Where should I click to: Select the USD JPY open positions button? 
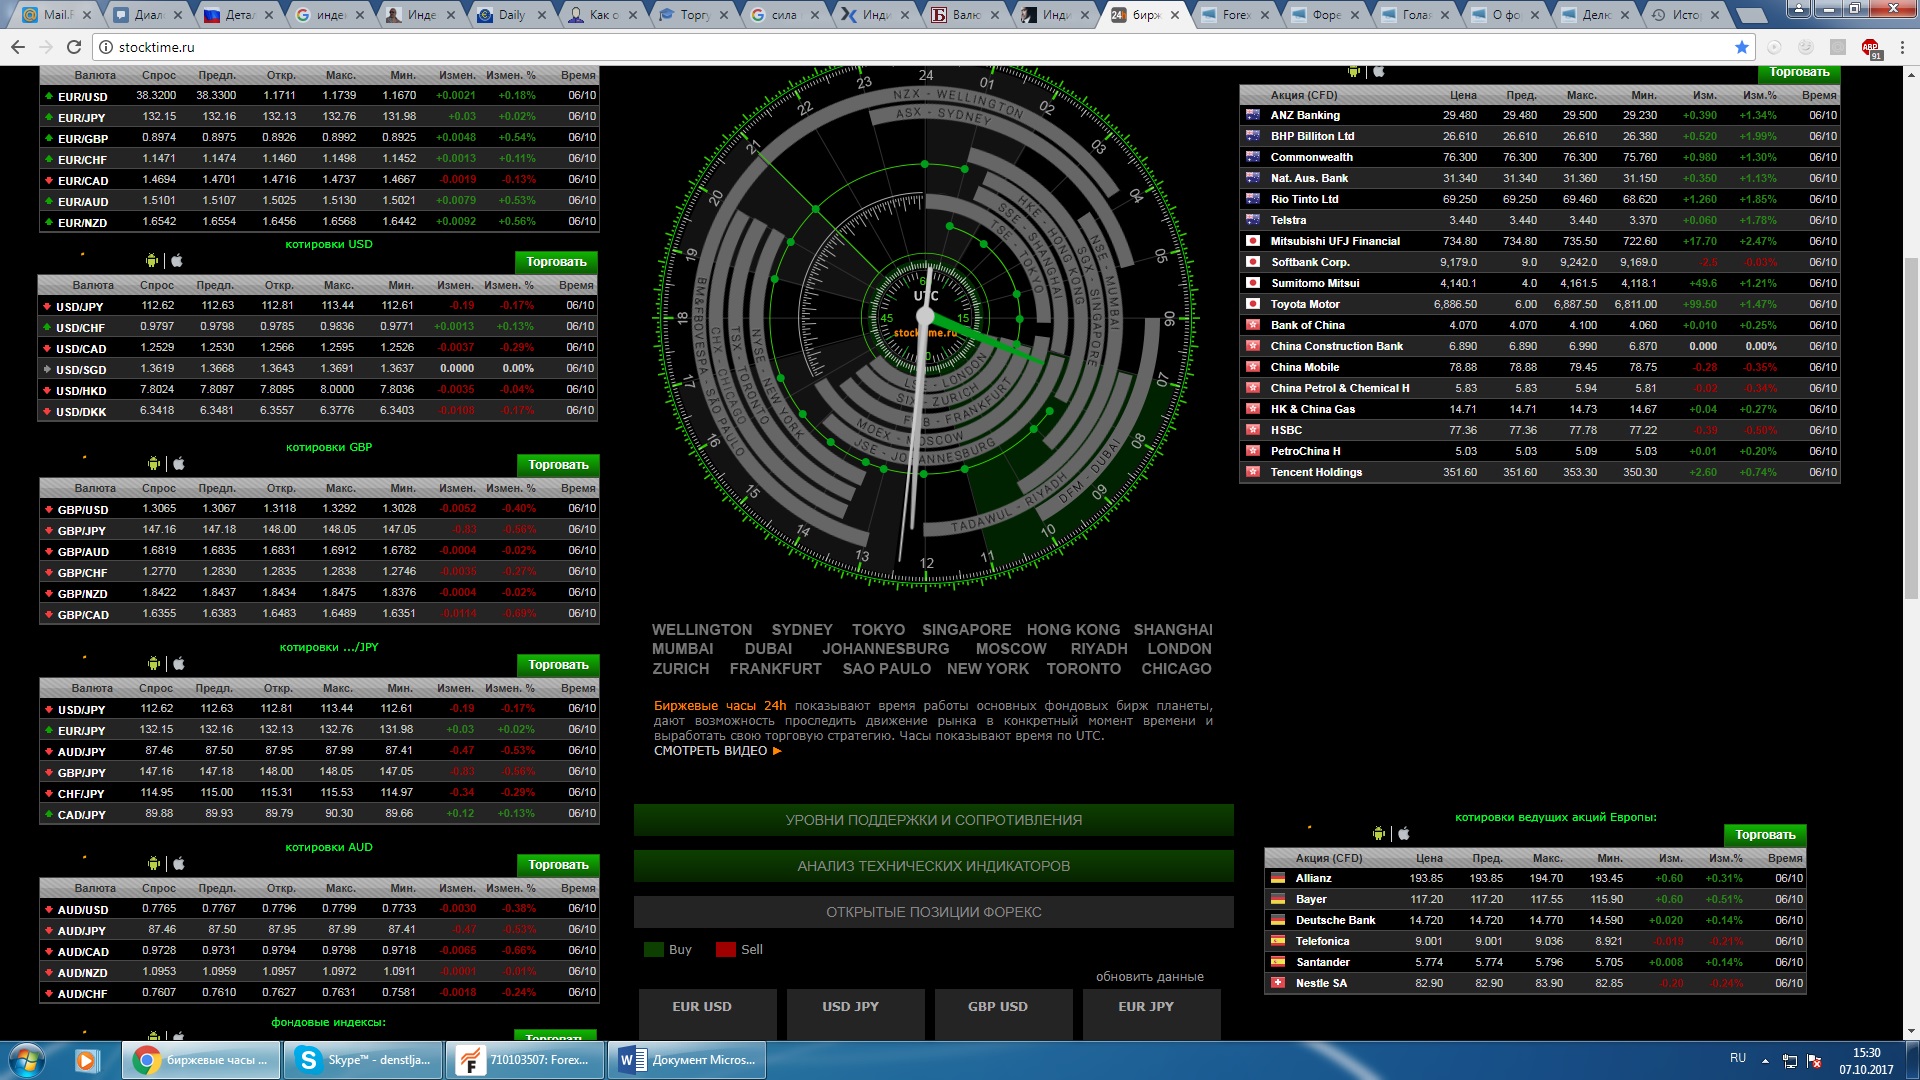point(856,1013)
